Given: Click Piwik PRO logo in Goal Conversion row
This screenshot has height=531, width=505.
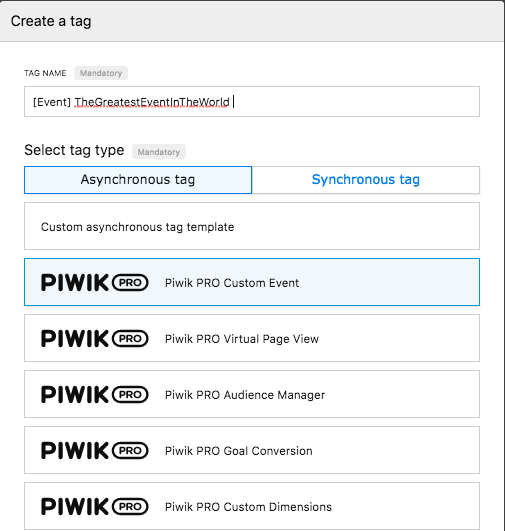Looking at the screenshot, I should coord(94,450).
